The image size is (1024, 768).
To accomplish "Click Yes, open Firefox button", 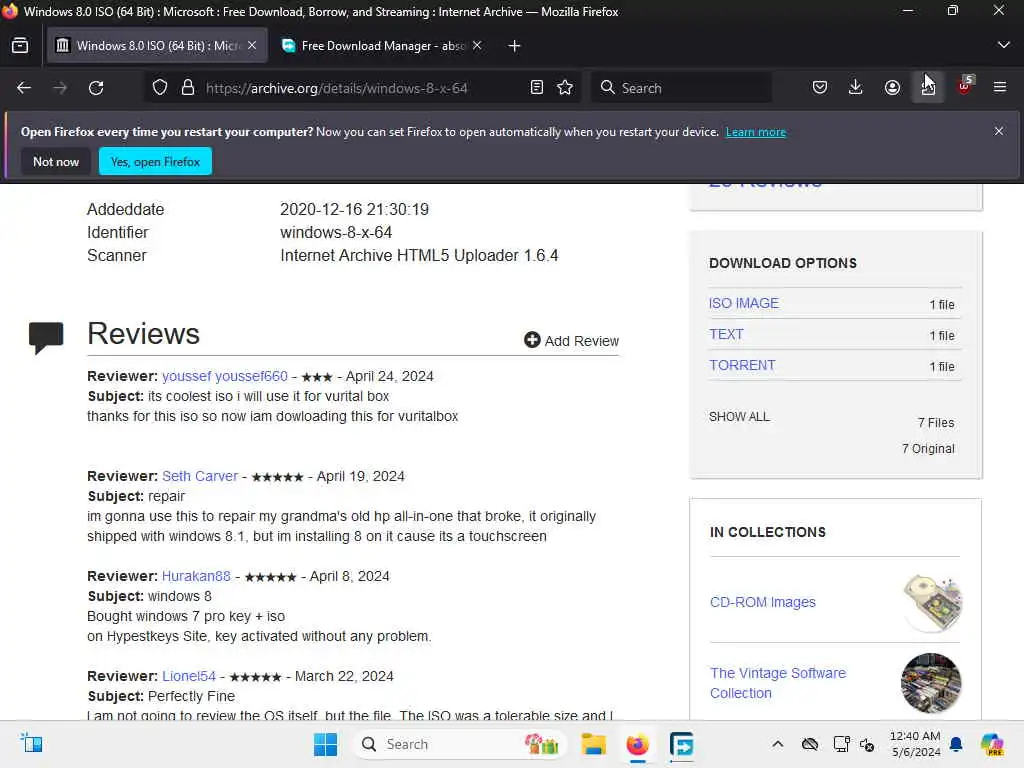I will [155, 161].
